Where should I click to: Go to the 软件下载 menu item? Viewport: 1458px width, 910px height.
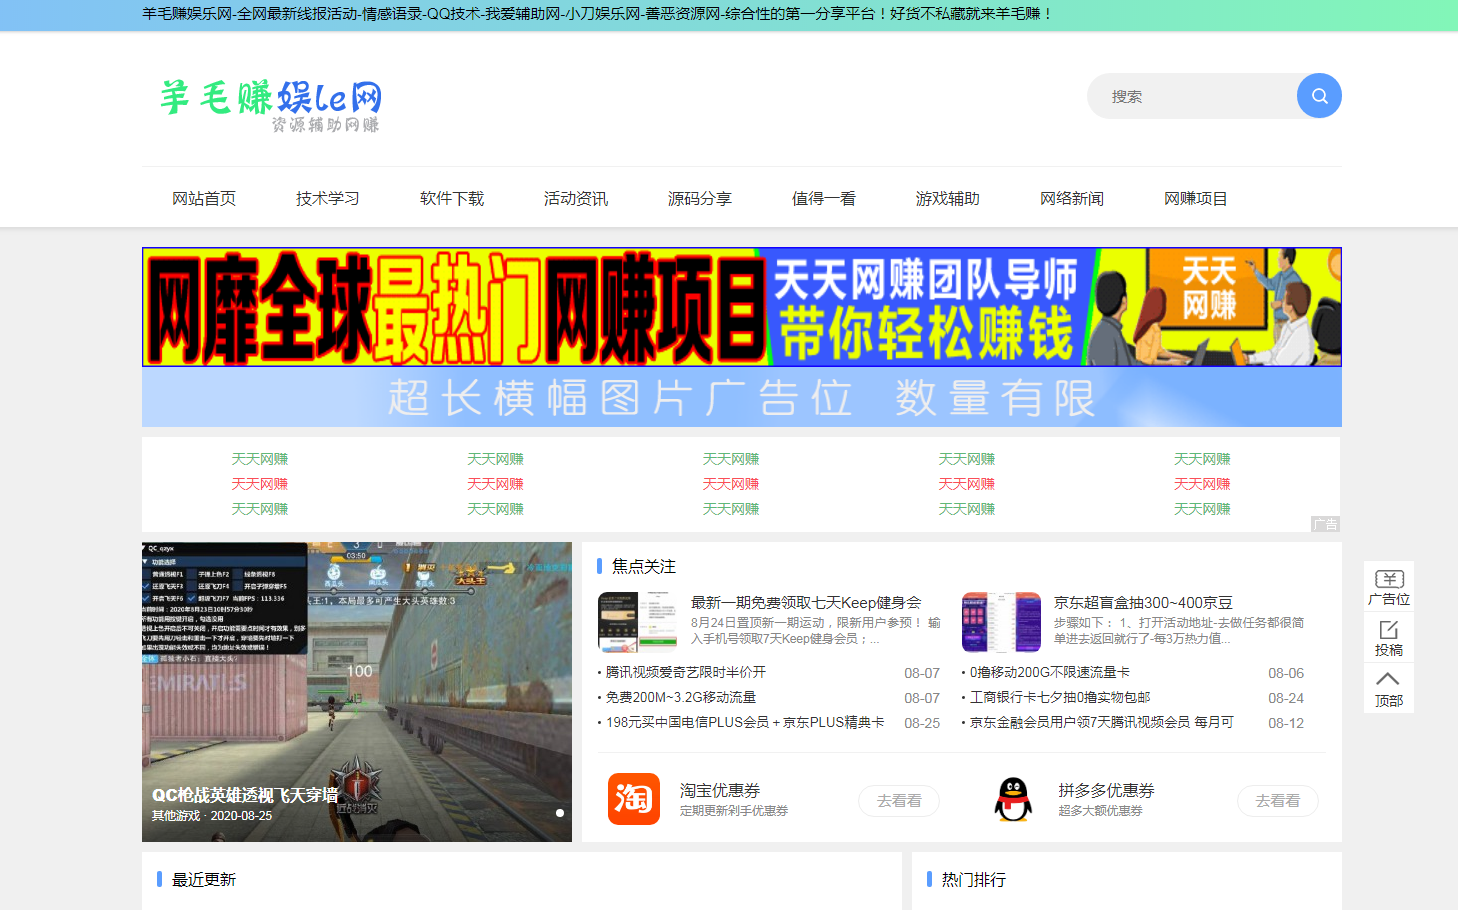pyautogui.click(x=452, y=198)
